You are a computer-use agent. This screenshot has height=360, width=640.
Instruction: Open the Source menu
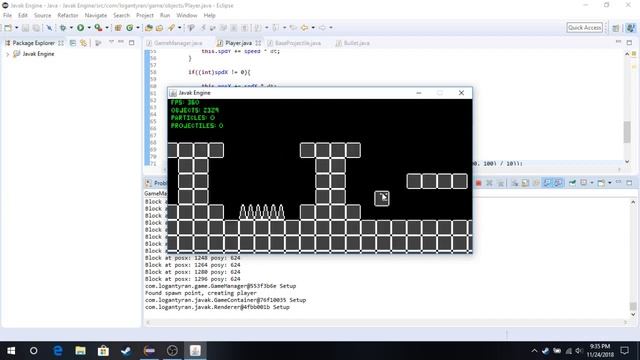click(42, 16)
